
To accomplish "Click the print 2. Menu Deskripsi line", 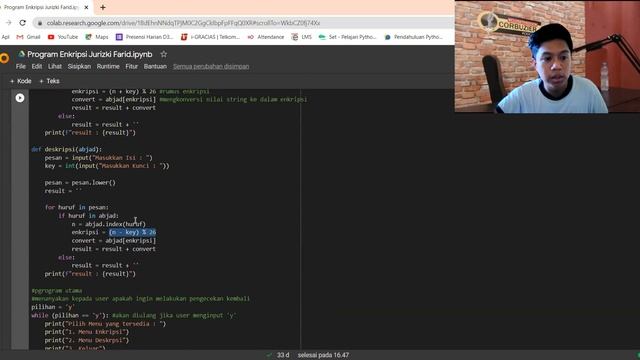I will 87,340.
